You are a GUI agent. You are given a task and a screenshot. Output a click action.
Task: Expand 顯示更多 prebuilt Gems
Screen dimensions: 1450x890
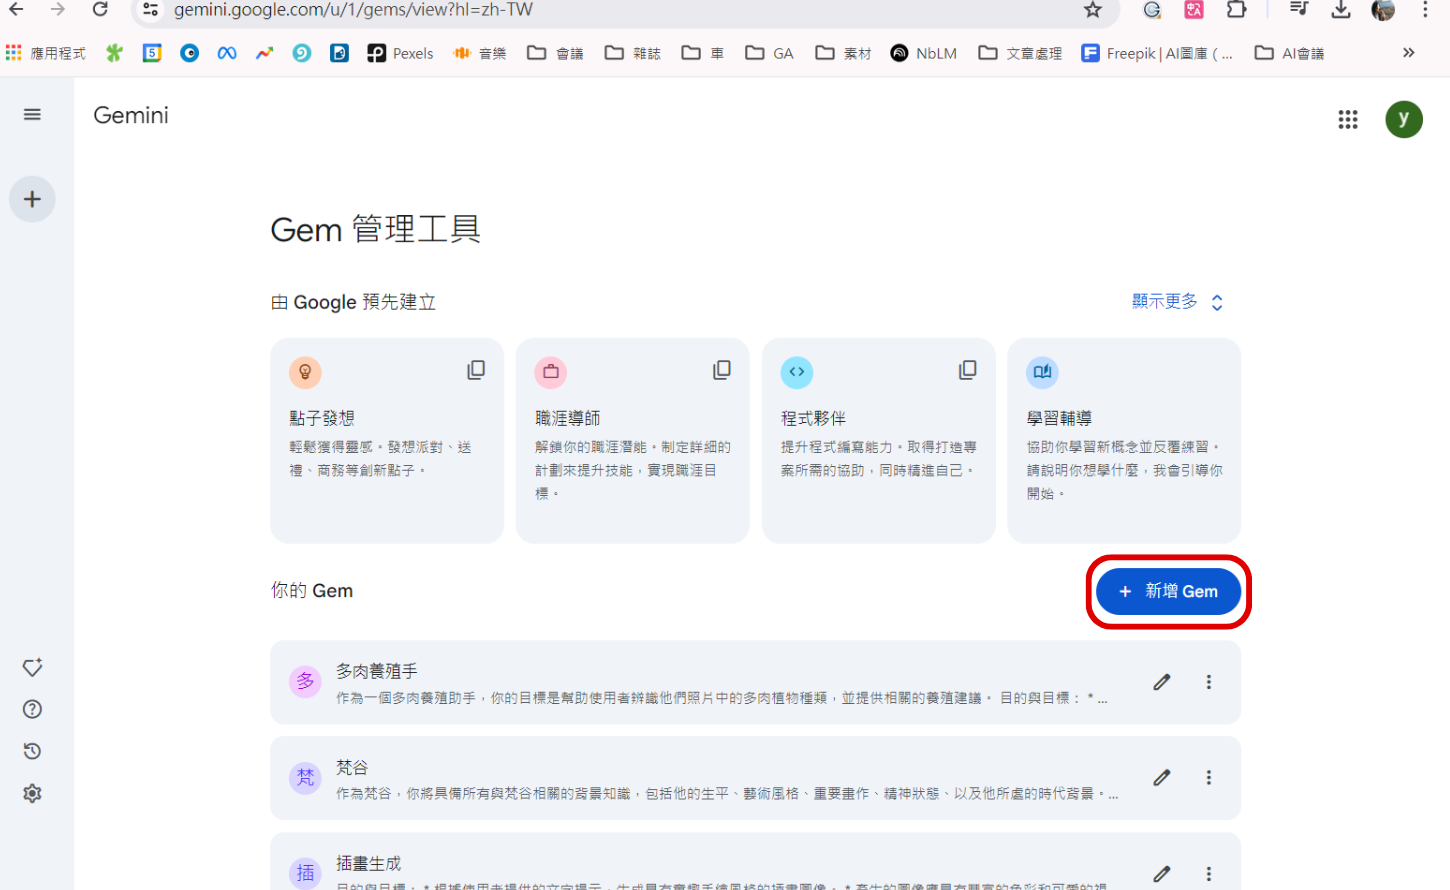pos(1177,302)
